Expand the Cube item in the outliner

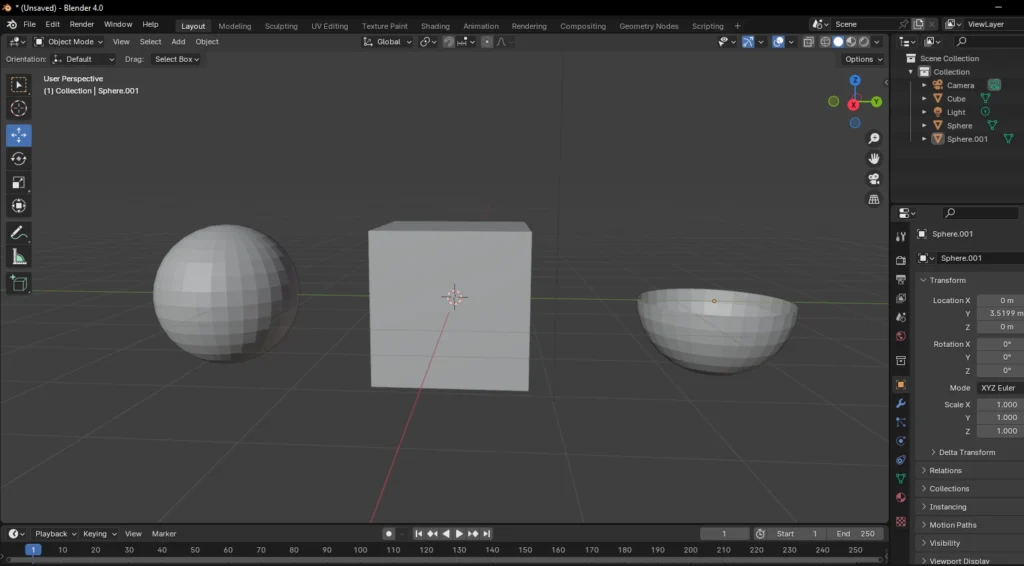(925, 99)
